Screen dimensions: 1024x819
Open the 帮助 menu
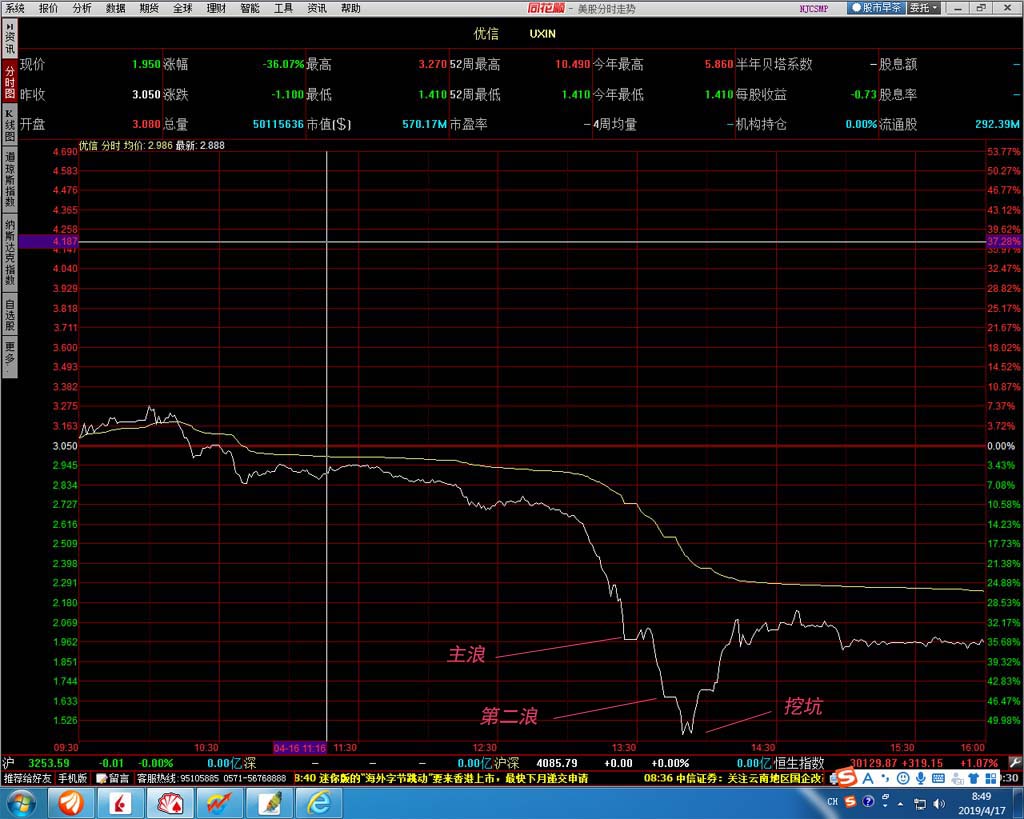[x=351, y=8]
